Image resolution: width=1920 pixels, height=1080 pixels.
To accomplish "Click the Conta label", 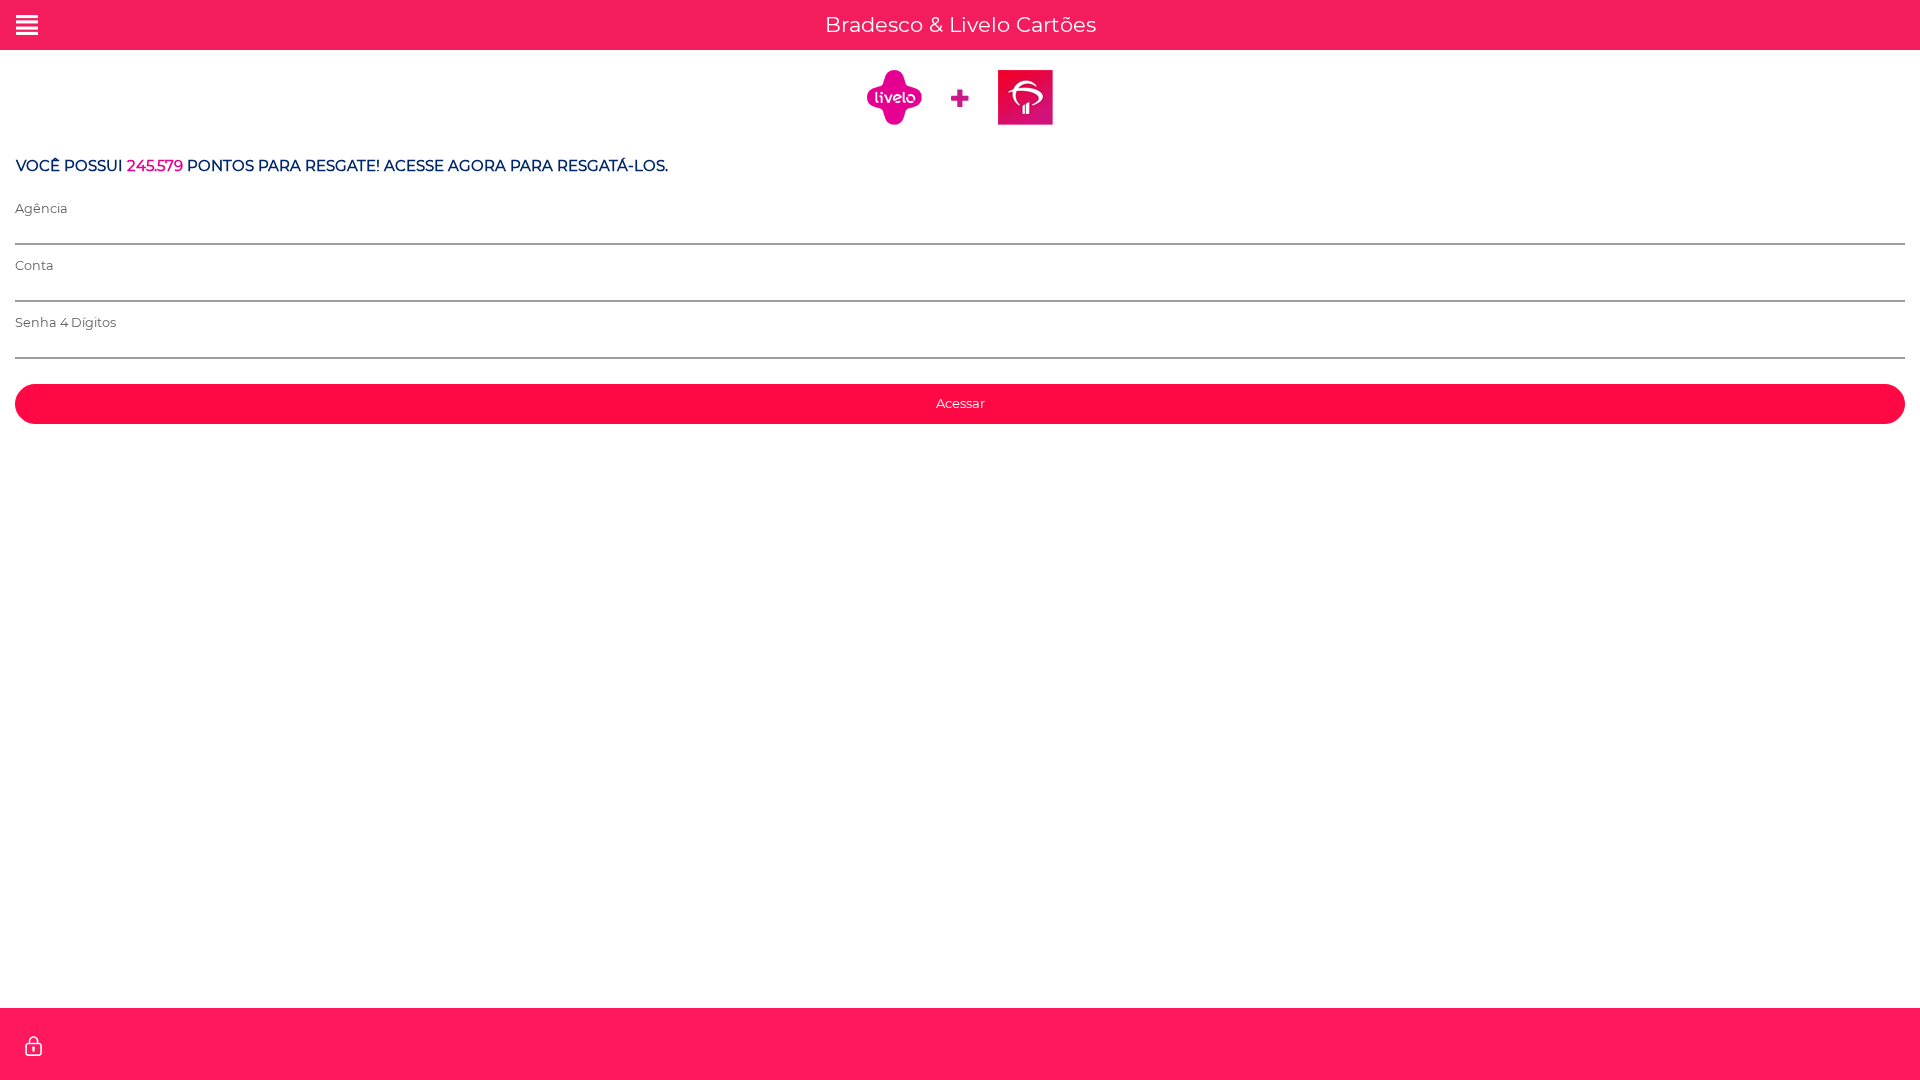I will [x=34, y=266].
